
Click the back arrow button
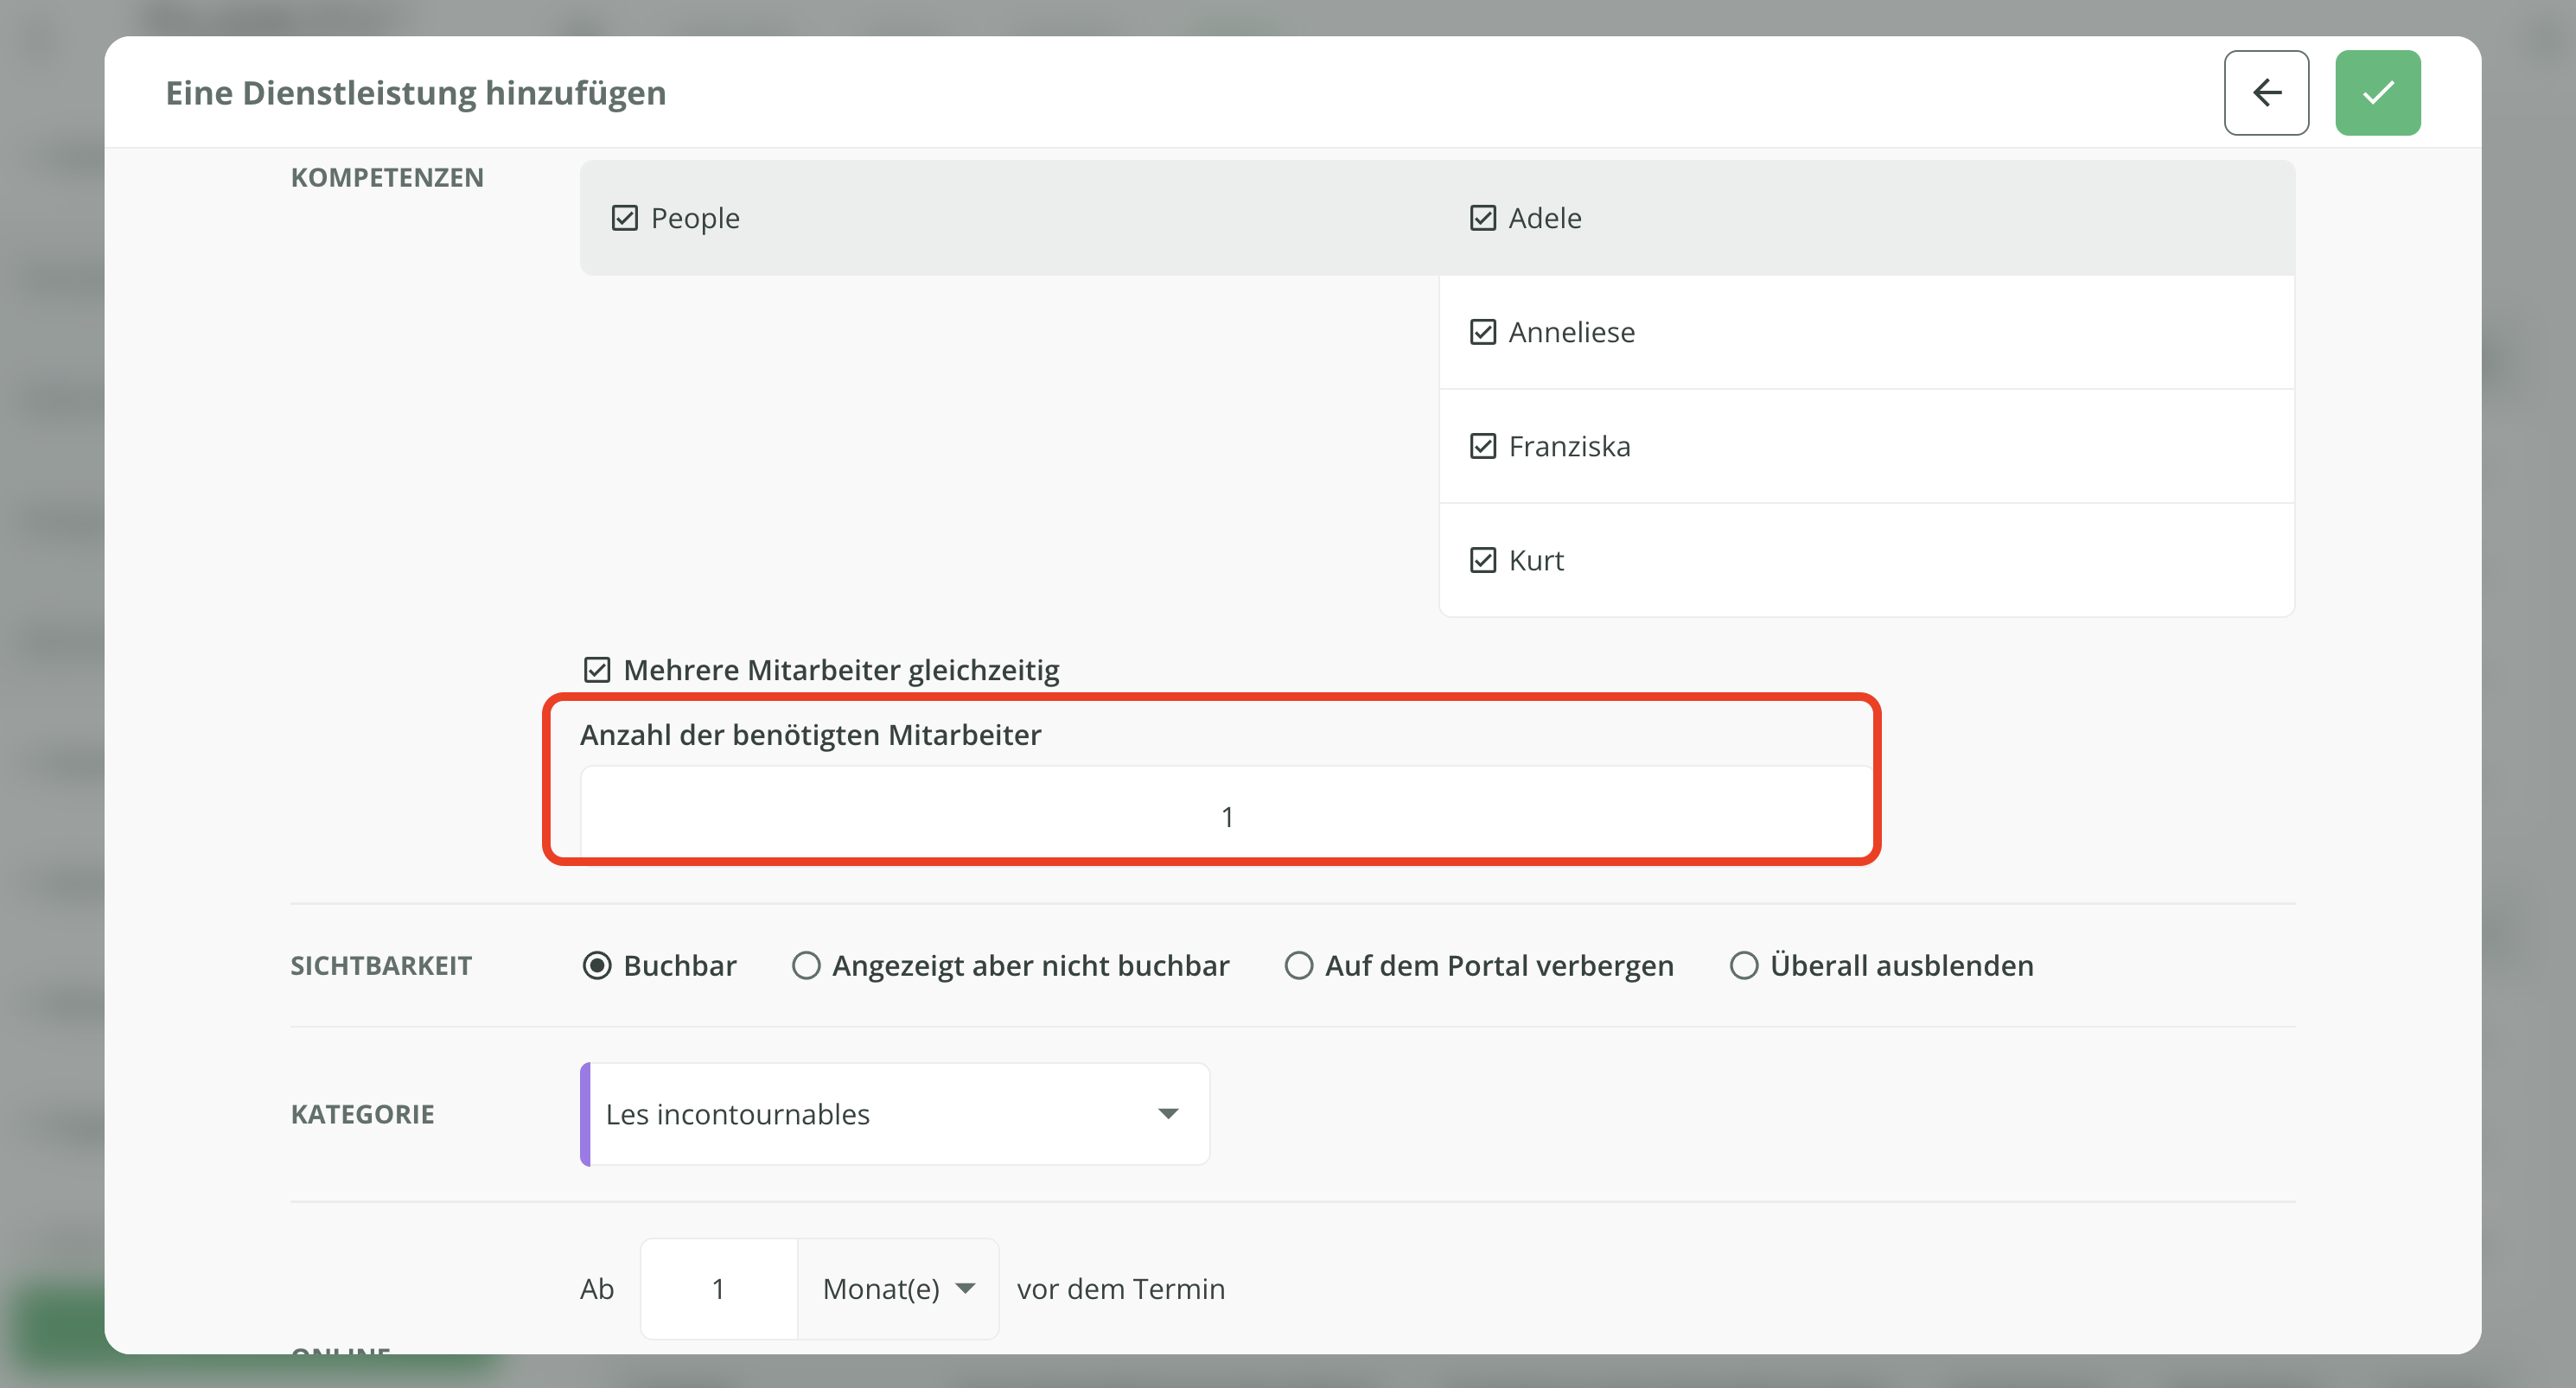[x=2265, y=93]
